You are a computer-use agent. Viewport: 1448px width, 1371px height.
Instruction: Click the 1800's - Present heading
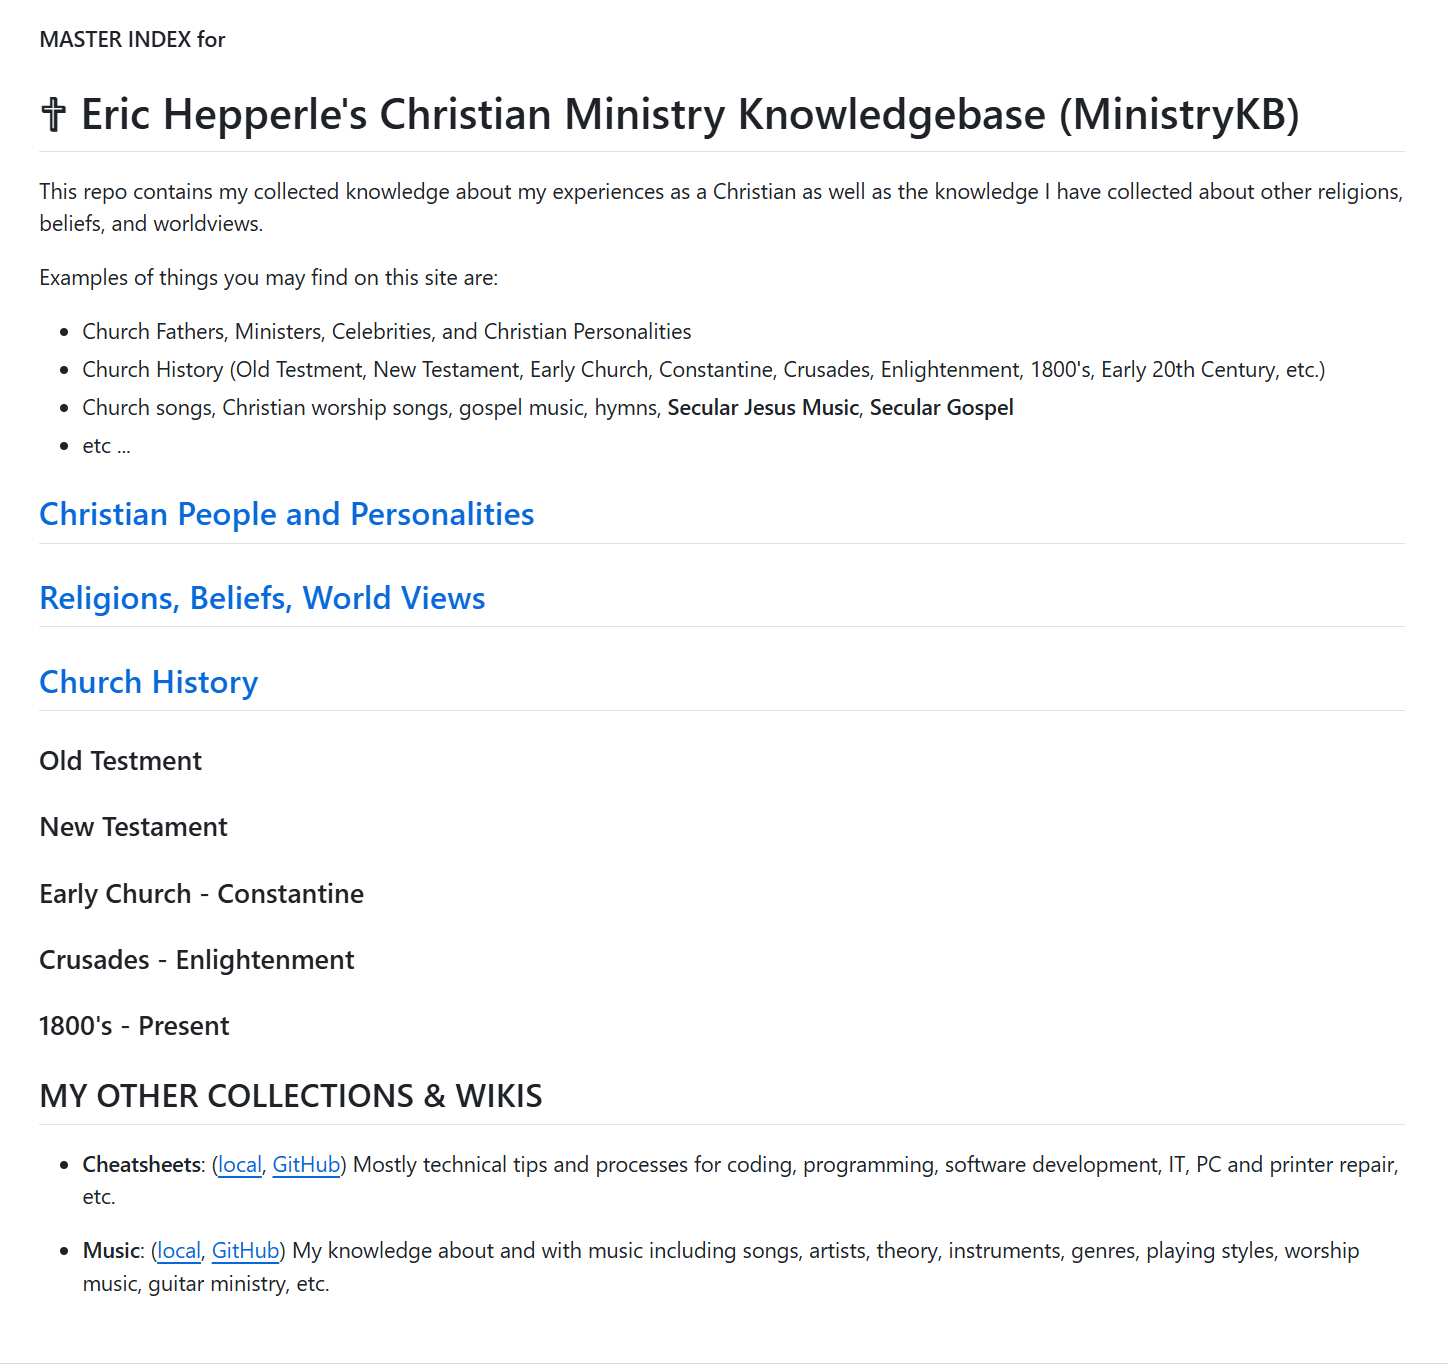tap(134, 1026)
